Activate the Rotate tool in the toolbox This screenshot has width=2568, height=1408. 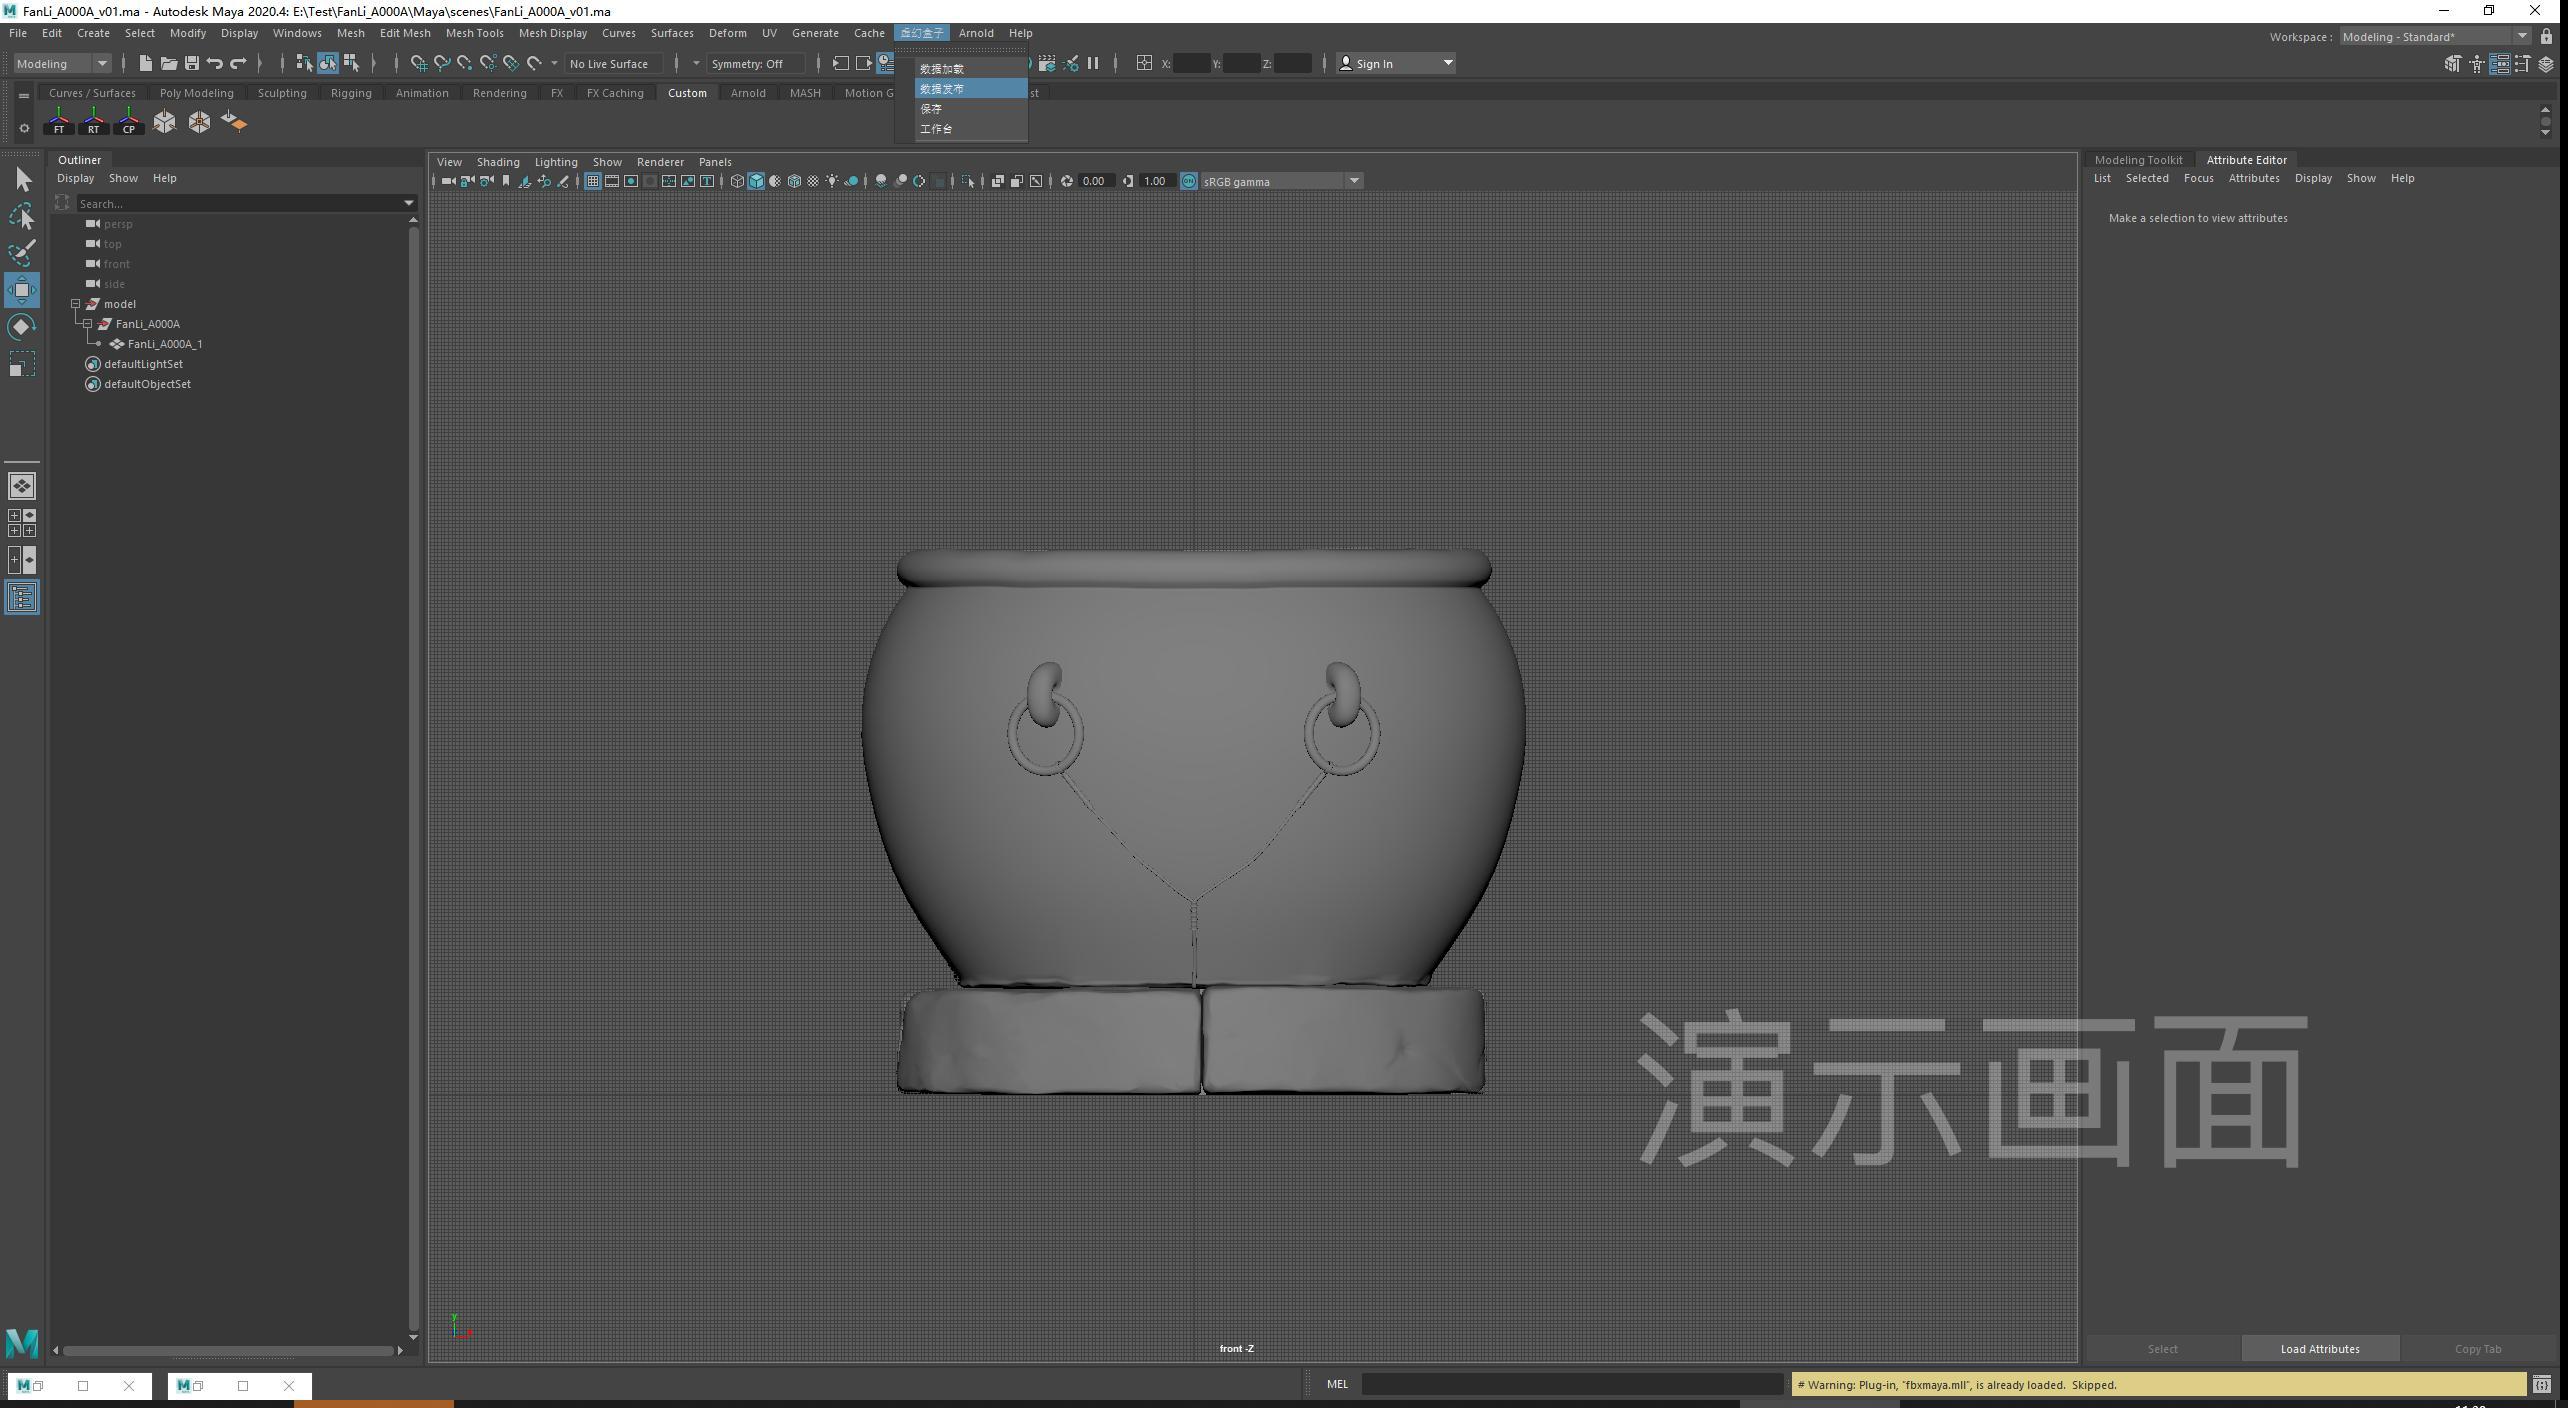(x=22, y=327)
